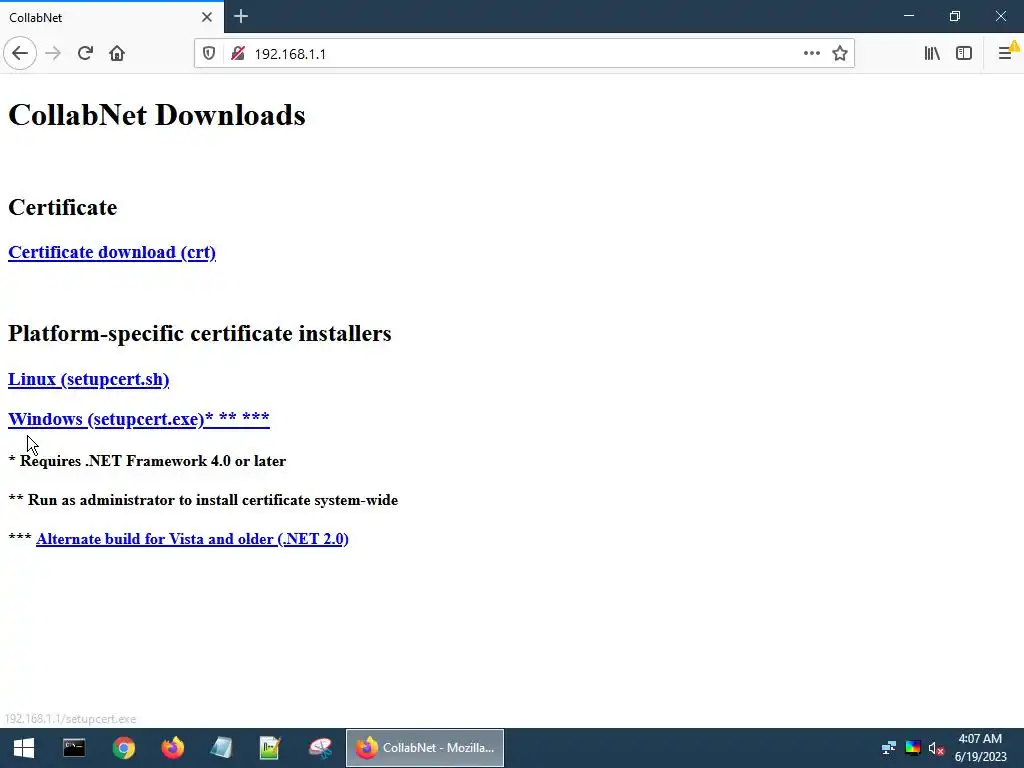Viewport: 1024px width, 768px height.
Task: Download the certificate crt link
Action: click(112, 252)
